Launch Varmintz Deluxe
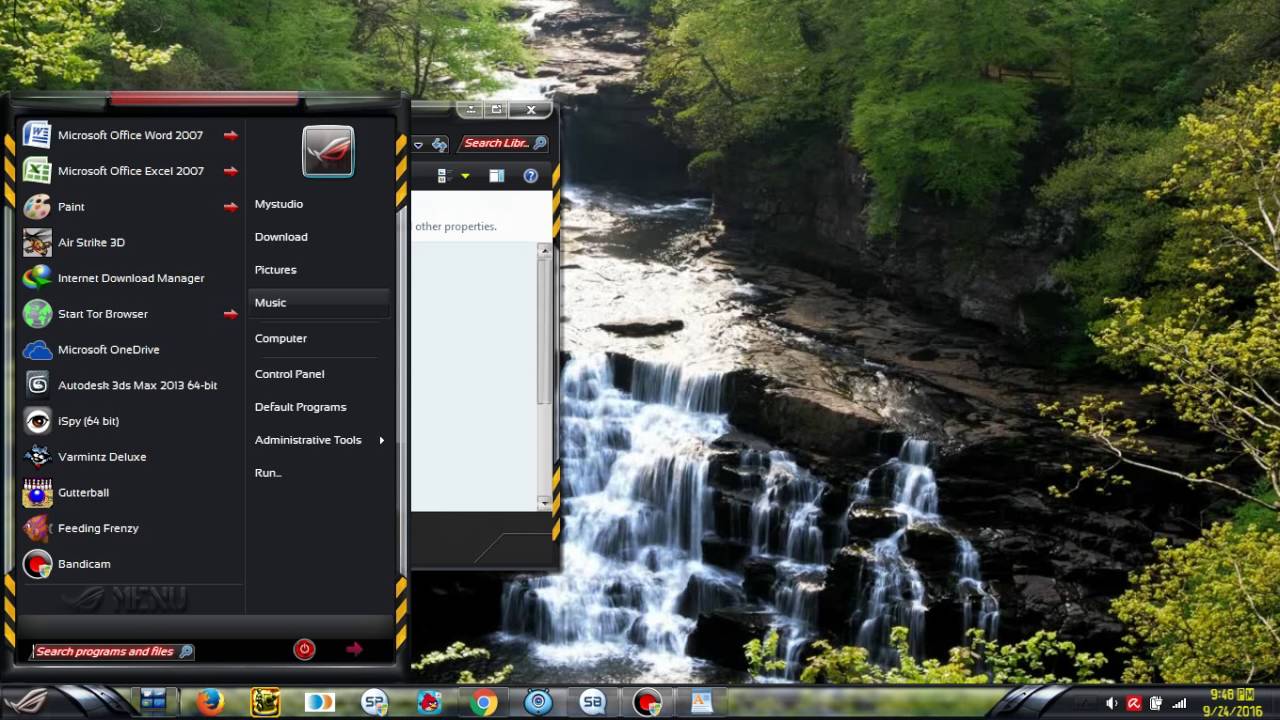The height and width of the screenshot is (720, 1280). 130,457
